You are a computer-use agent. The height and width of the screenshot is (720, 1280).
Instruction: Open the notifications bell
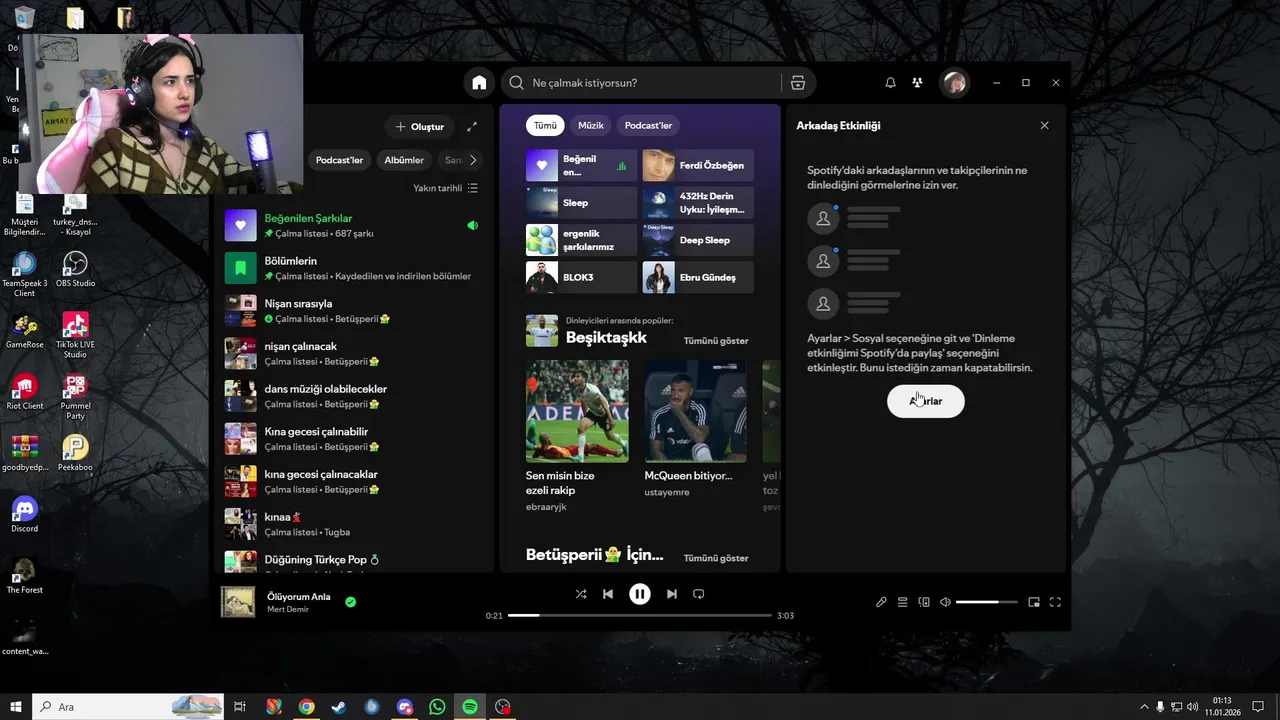890,83
